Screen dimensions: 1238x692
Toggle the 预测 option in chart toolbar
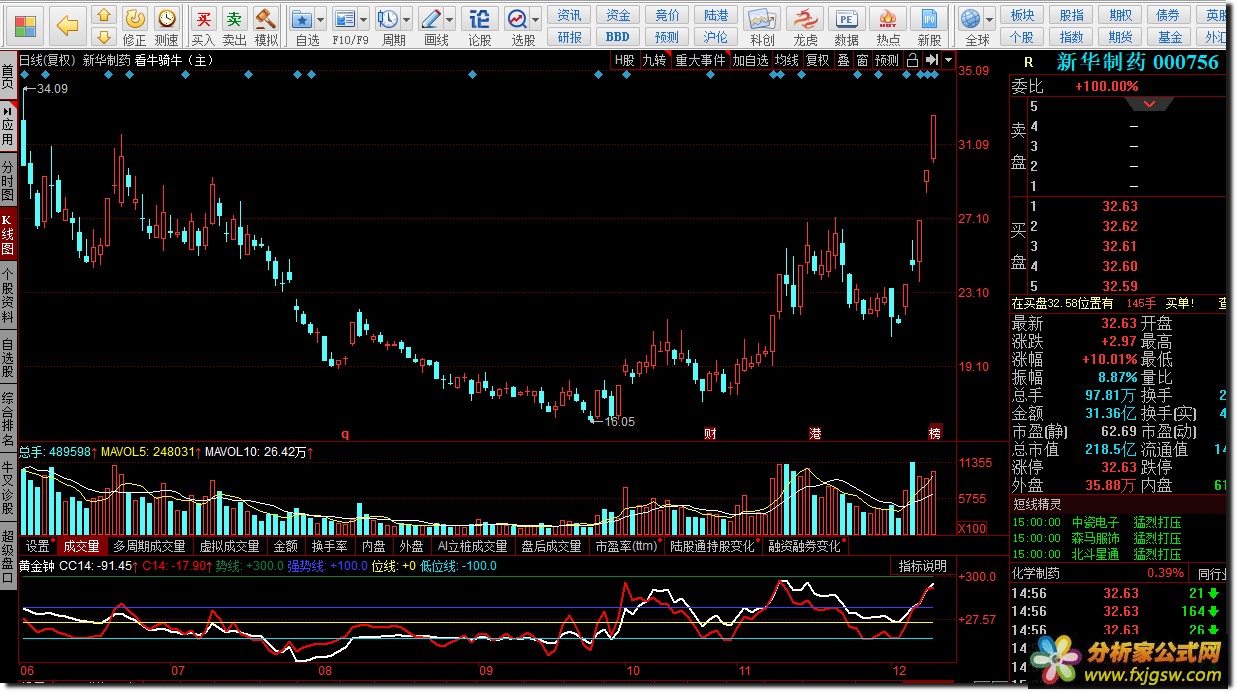click(x=886, y=60)
